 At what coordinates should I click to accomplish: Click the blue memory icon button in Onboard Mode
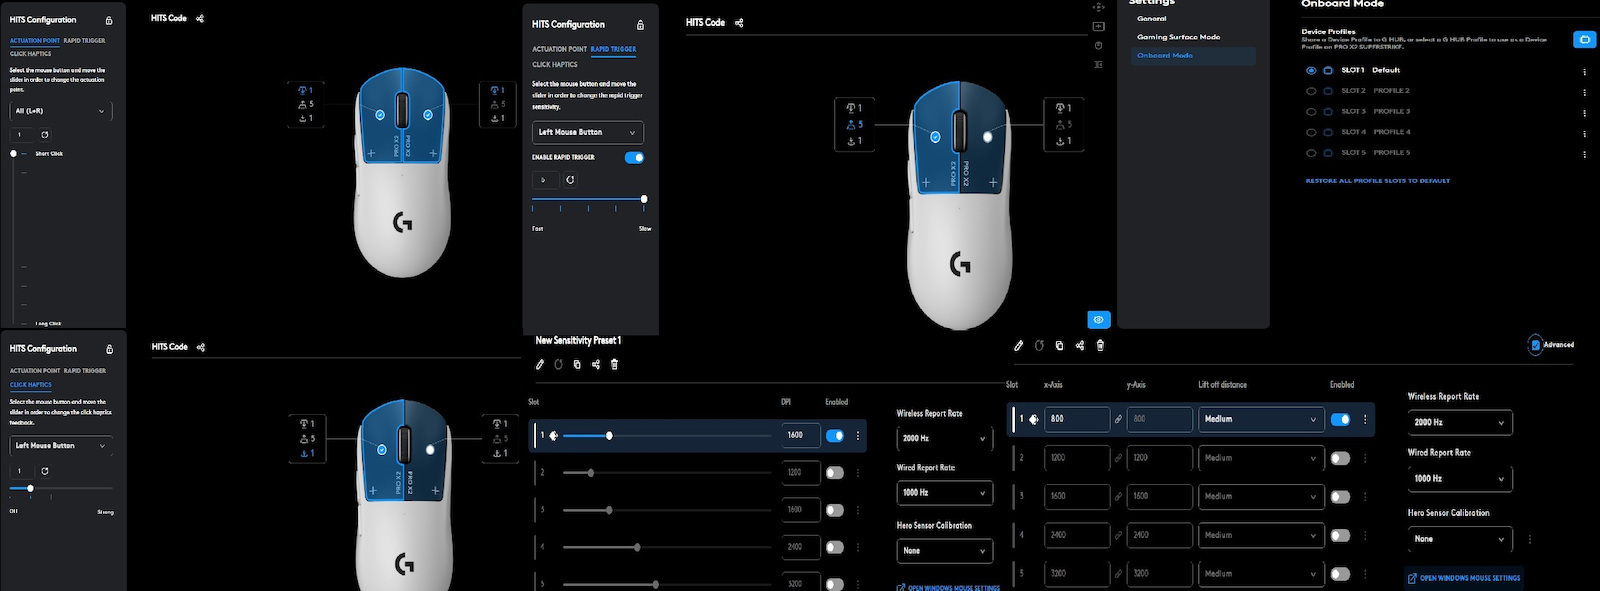point(1584,40)
